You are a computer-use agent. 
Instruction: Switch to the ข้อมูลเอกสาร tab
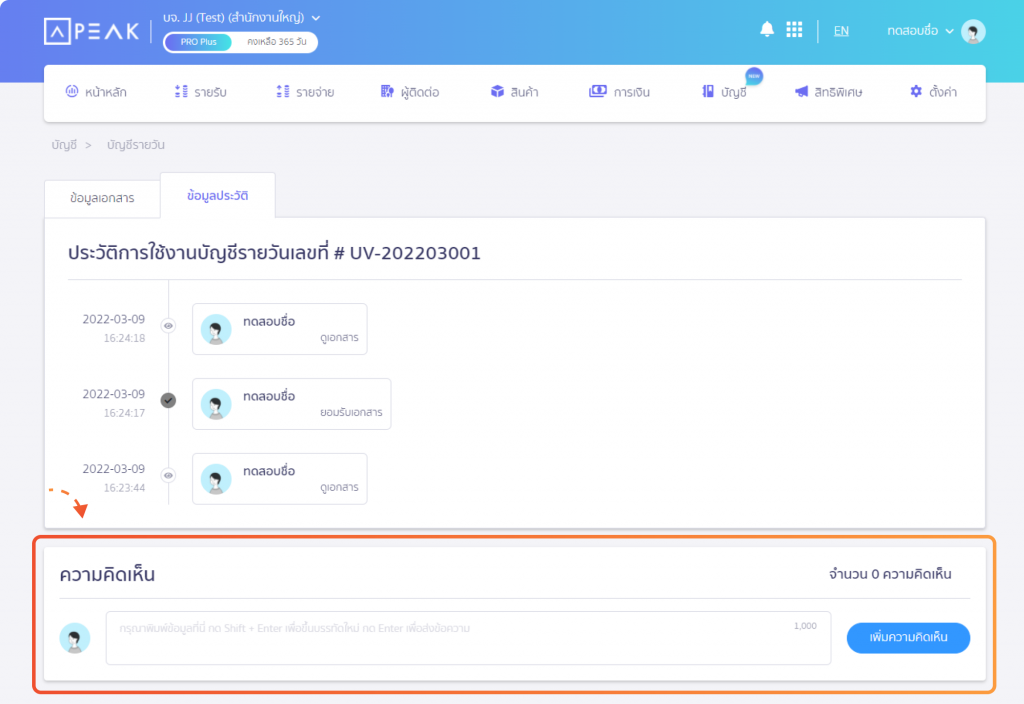[x=102, y=198]
